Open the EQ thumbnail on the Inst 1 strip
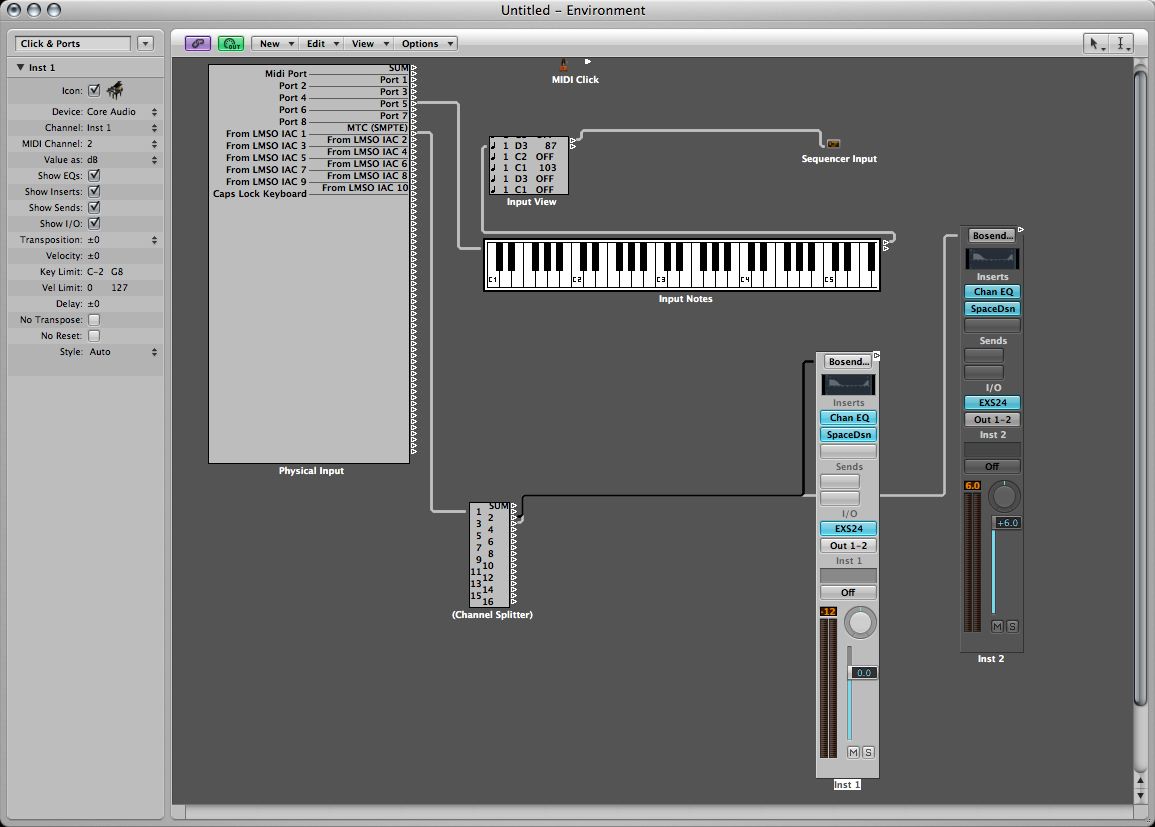This screenshot has width=1155, height=827. tap(848, 384)
